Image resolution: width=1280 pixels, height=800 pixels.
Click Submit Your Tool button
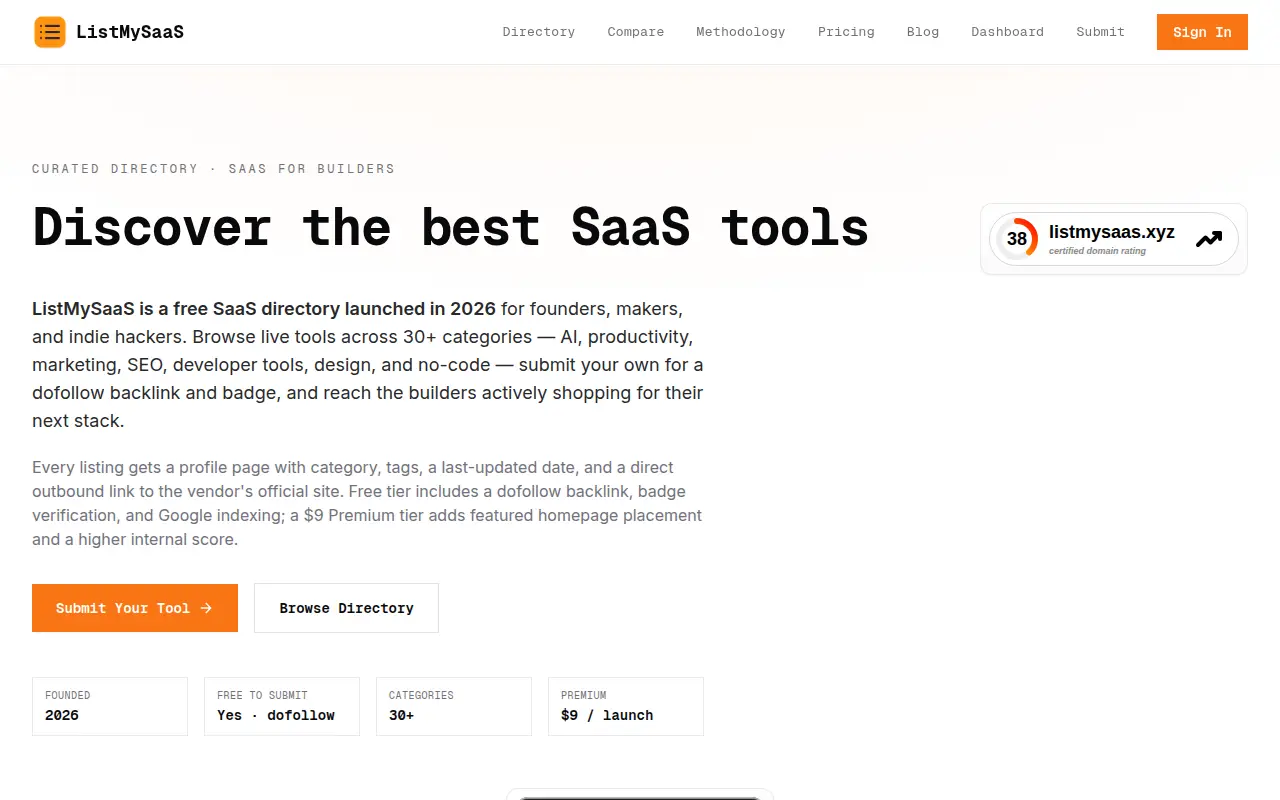coord(135,608)
